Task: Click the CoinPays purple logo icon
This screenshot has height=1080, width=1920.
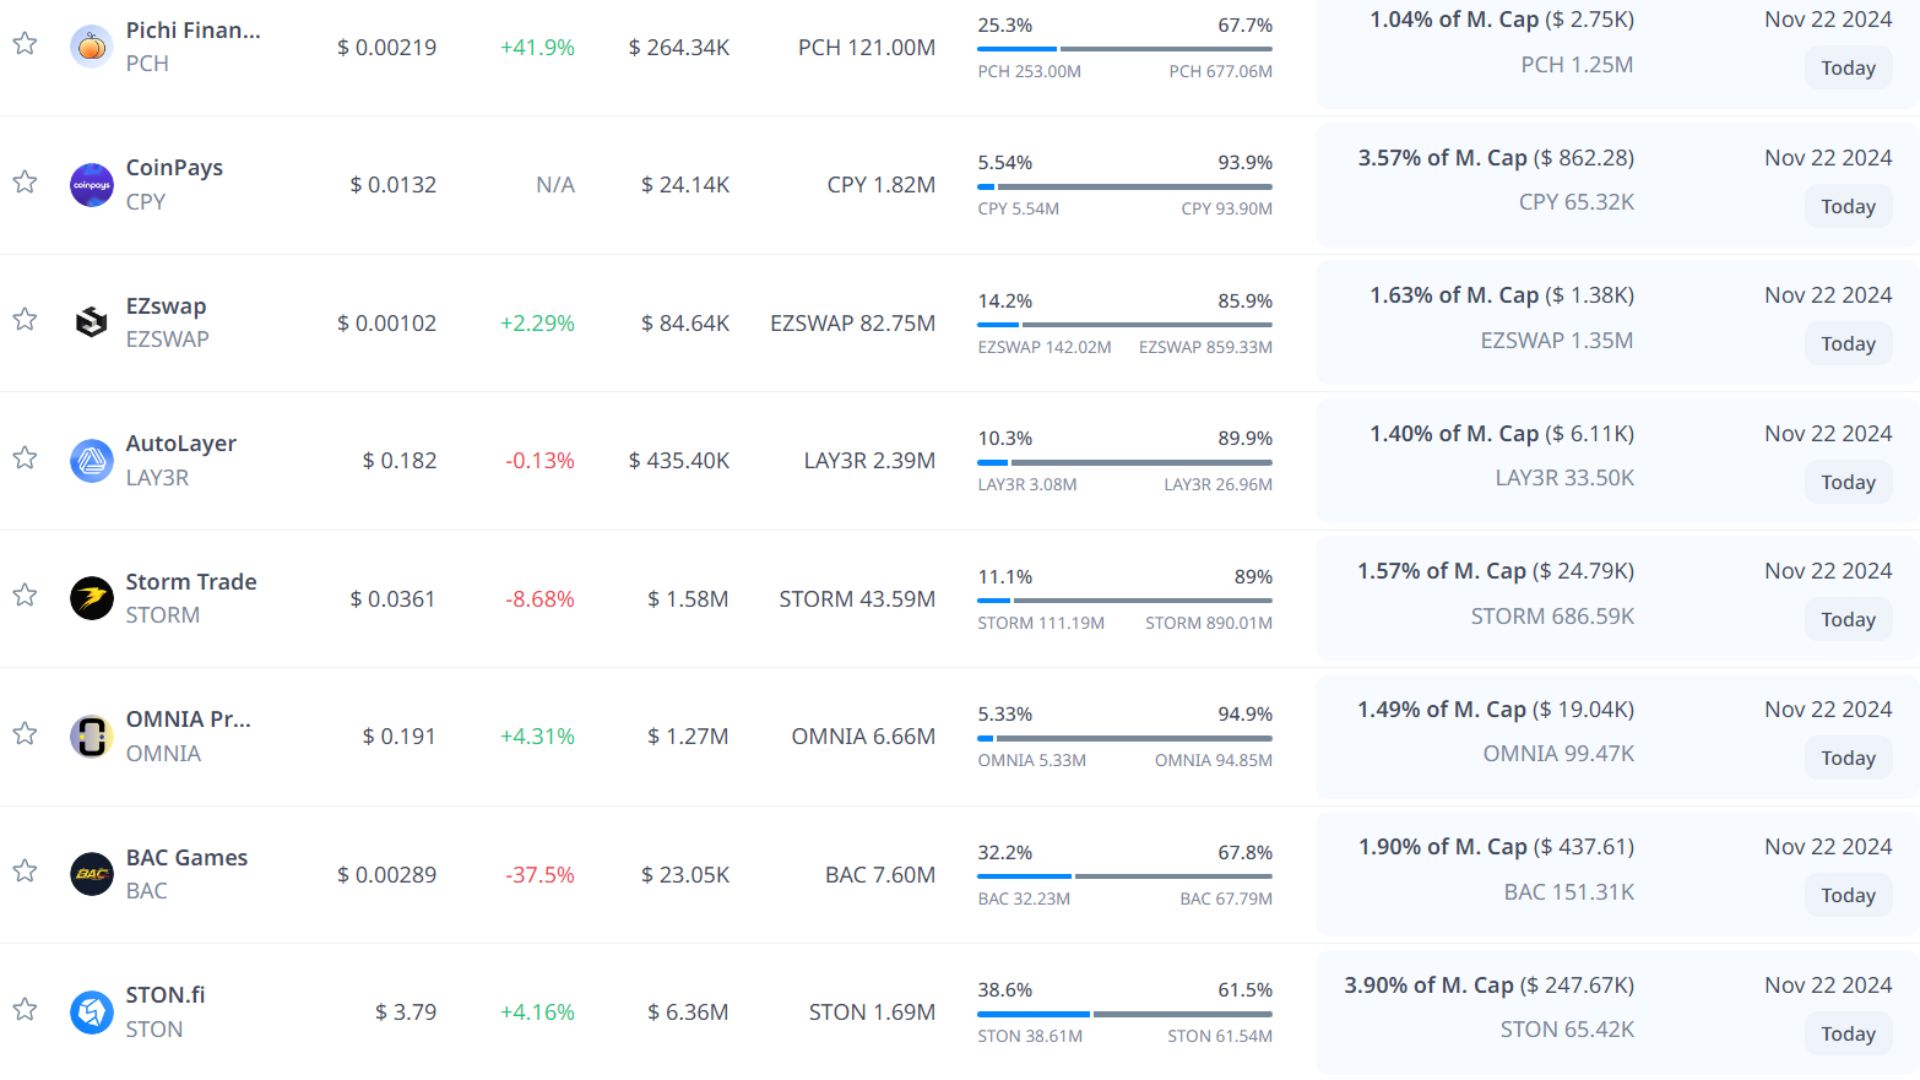Action: 91,185
